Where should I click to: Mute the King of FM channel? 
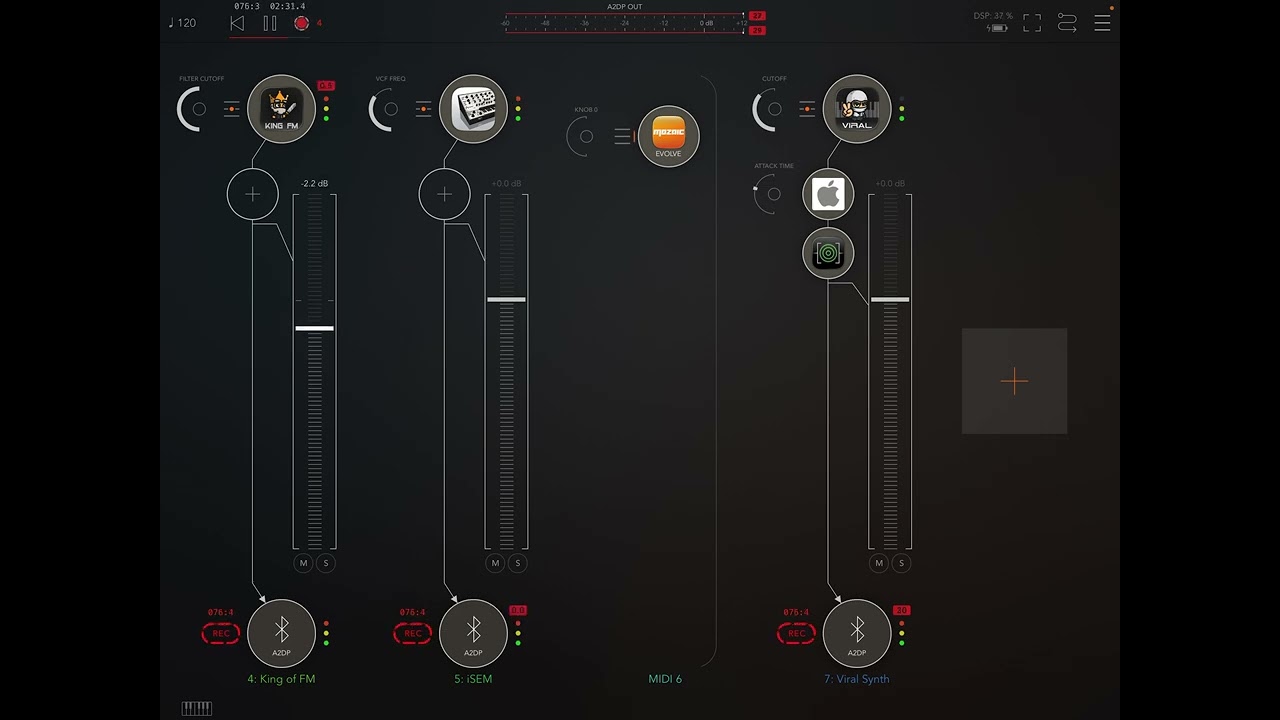point(304,563)
